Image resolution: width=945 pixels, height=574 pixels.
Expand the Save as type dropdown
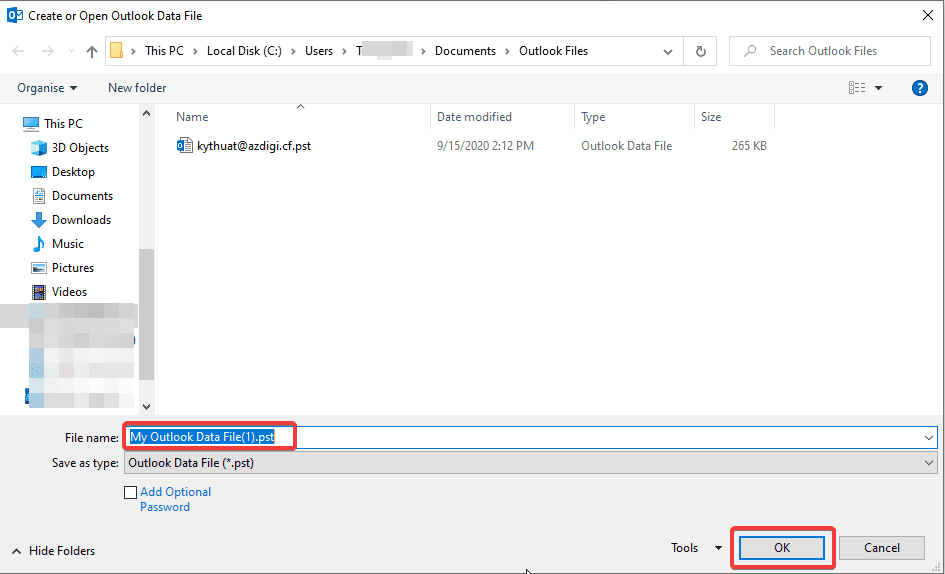pyautogui.click(x=929, y=463)
